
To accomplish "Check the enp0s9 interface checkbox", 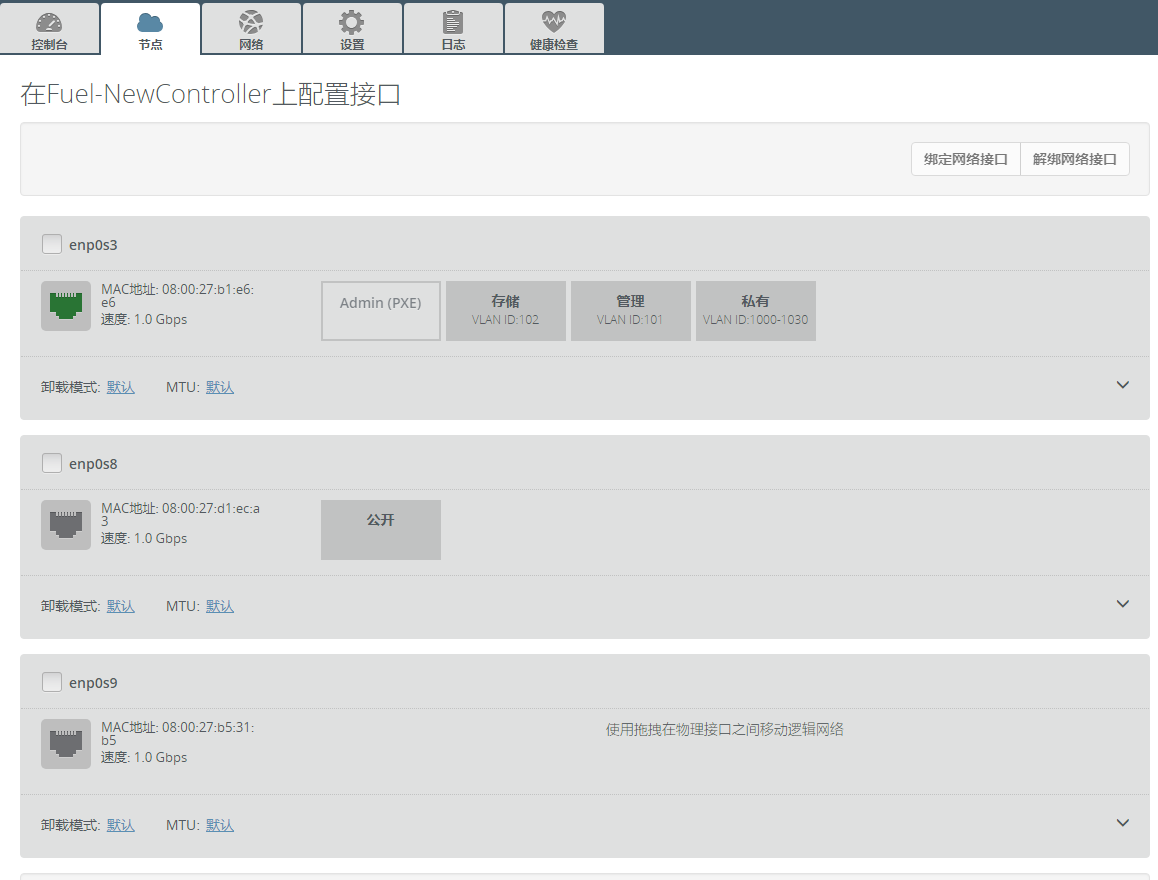I will [51, 681].
